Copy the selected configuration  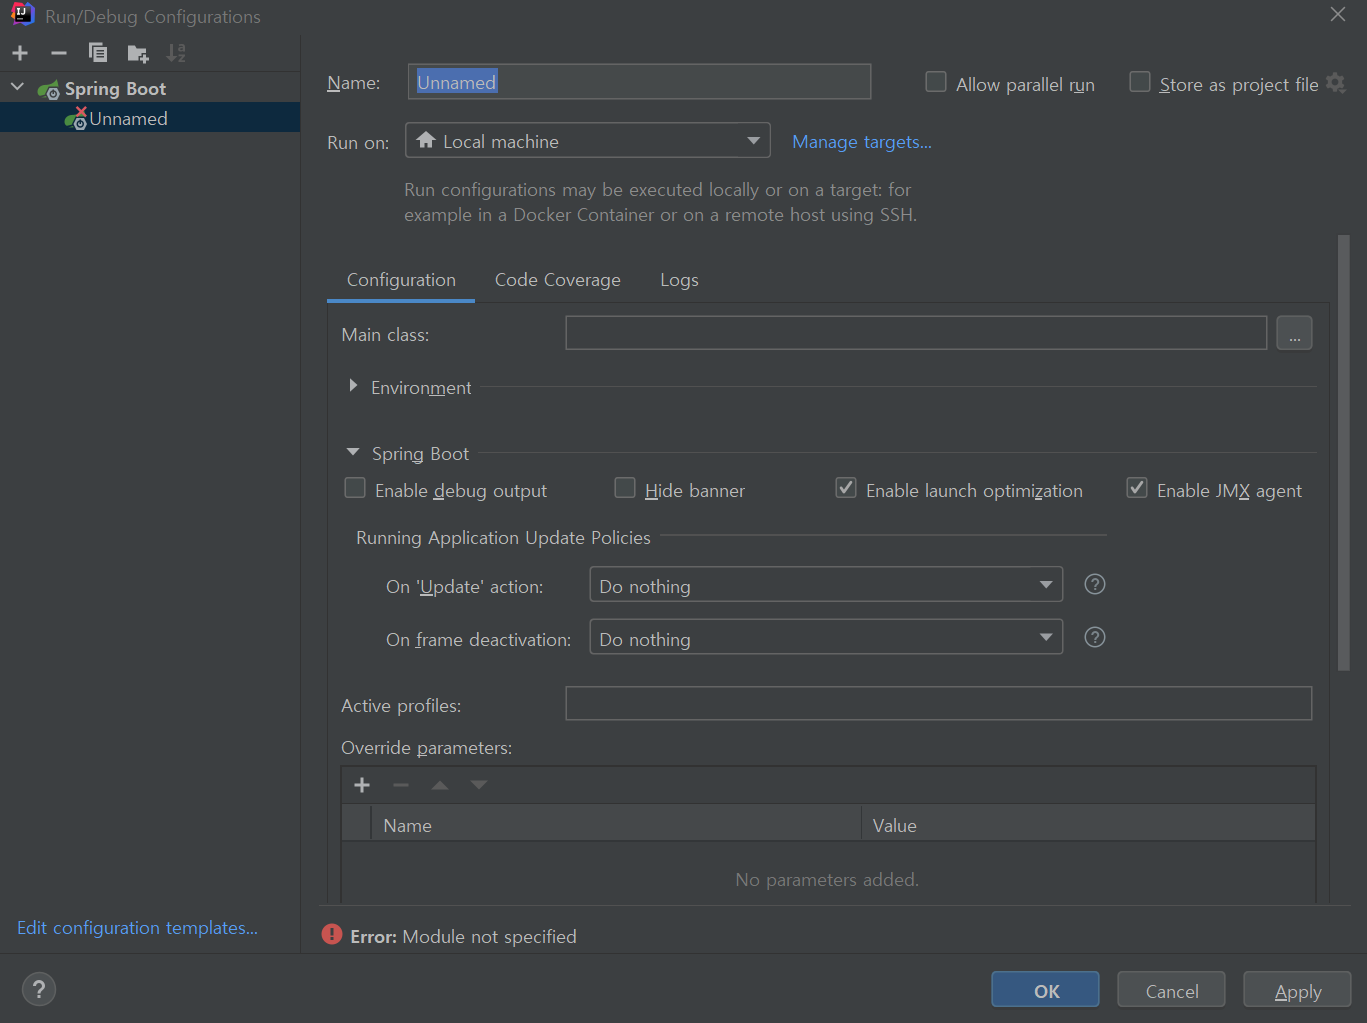98,53
